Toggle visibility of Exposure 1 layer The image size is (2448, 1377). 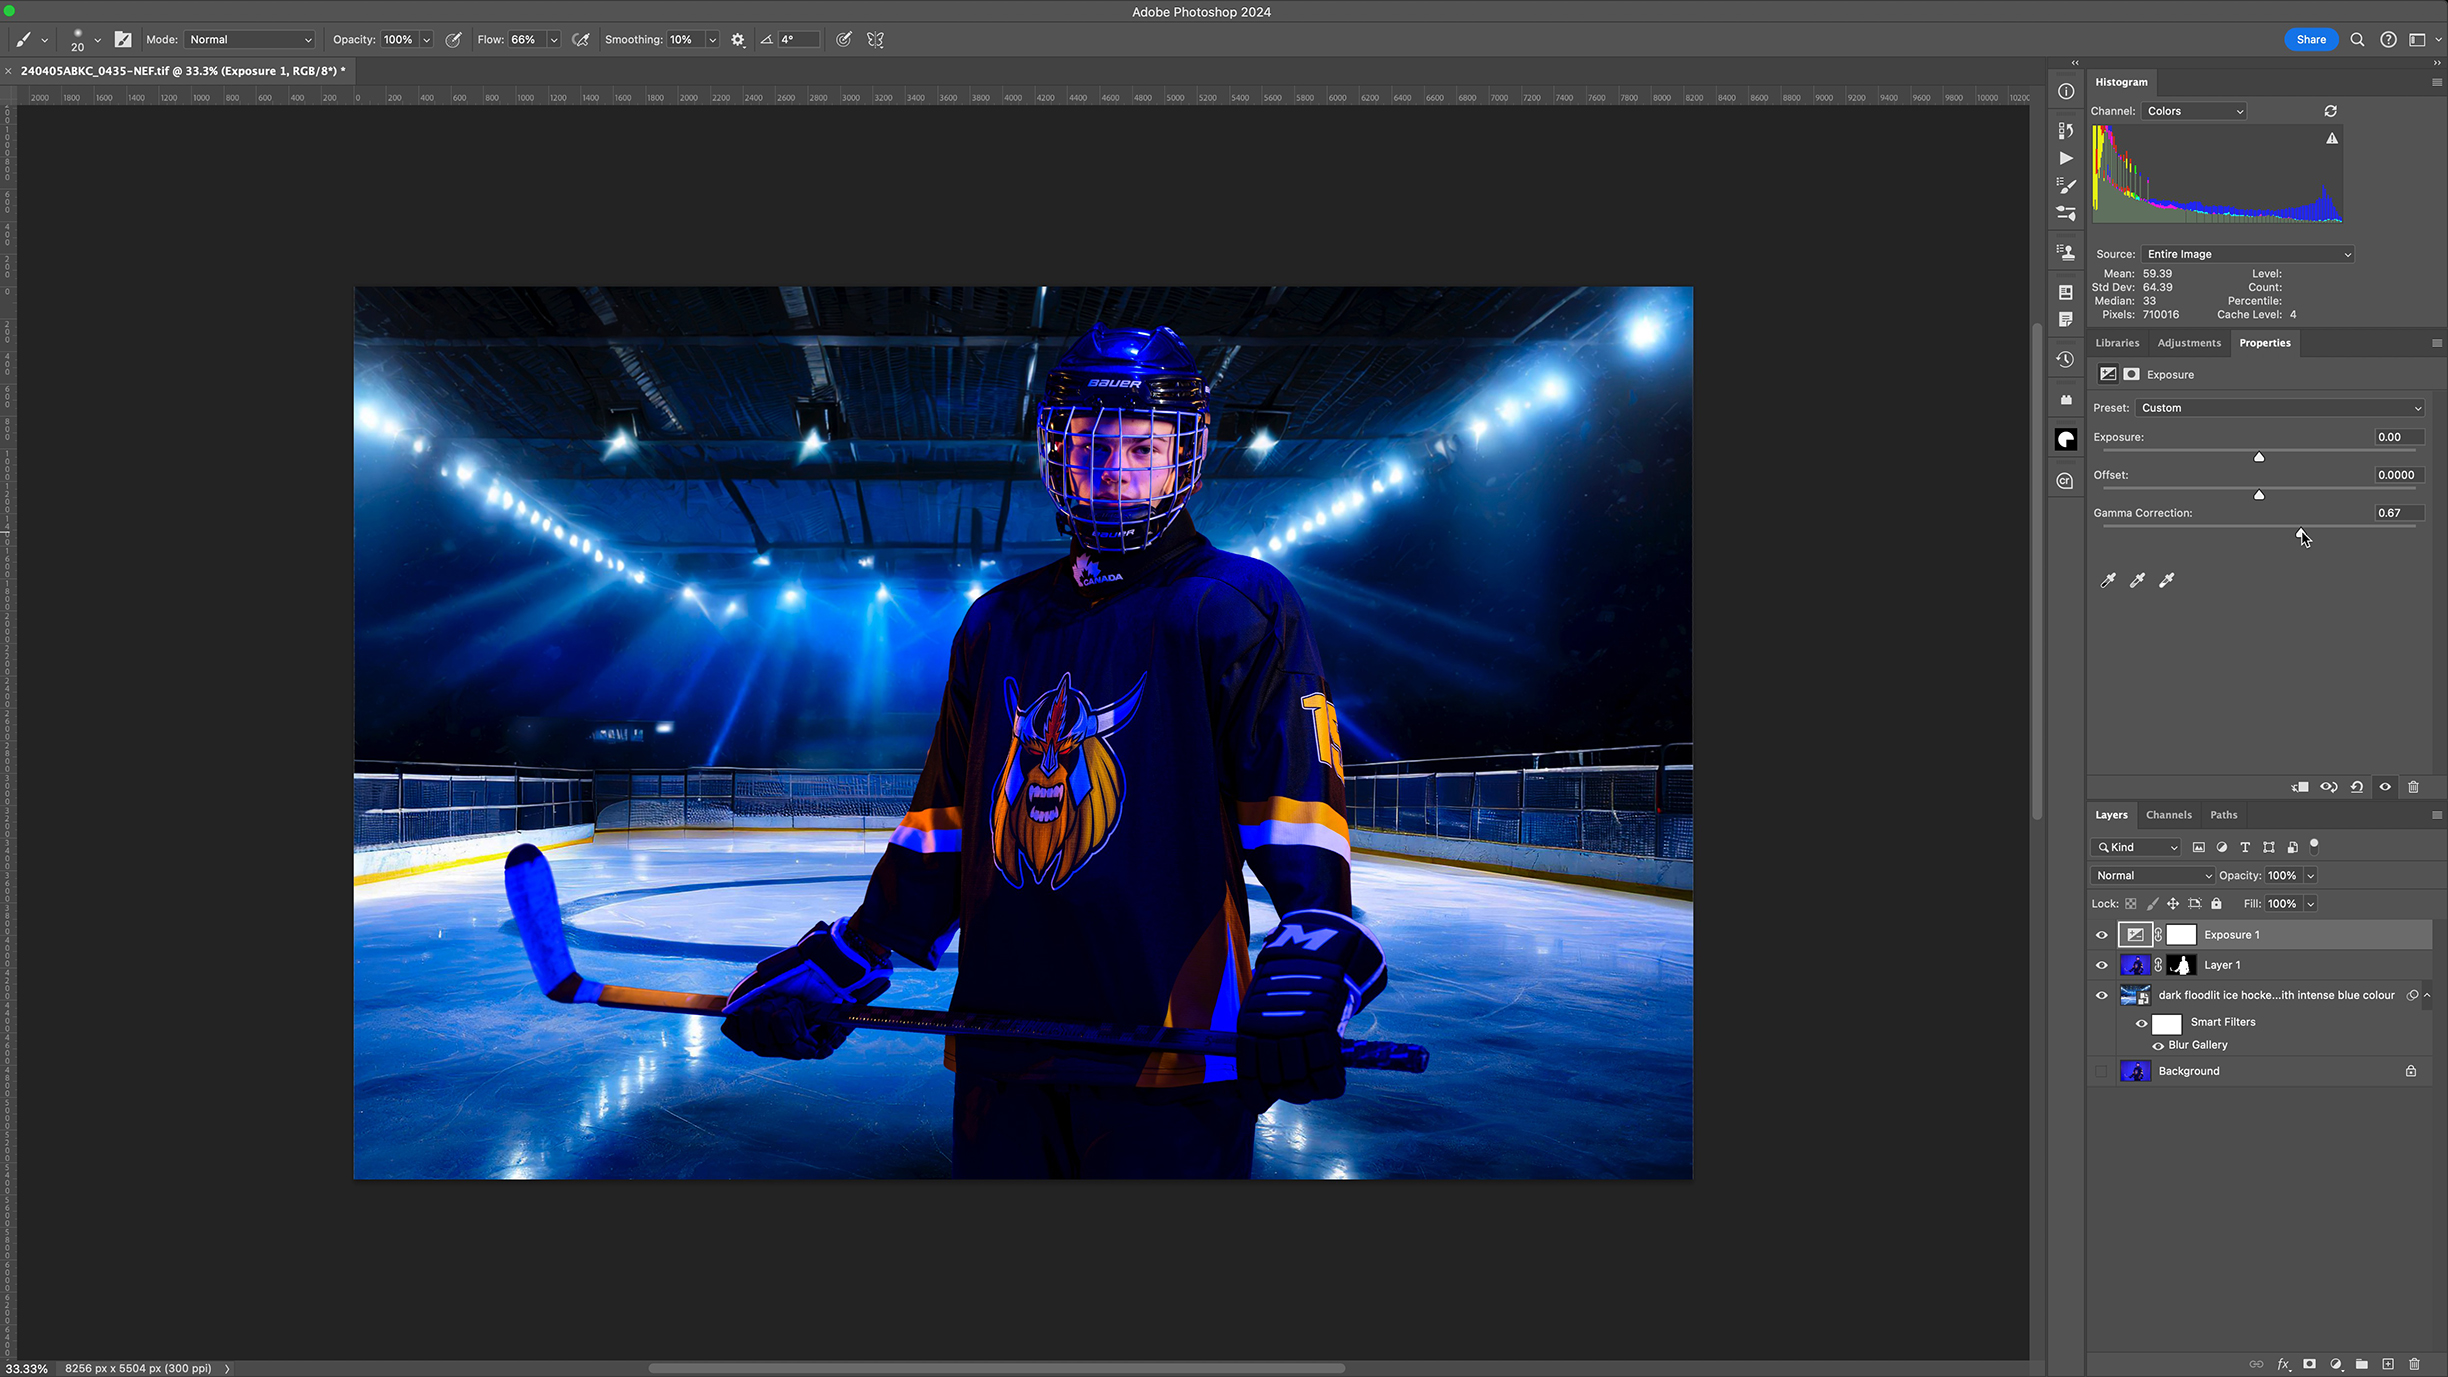point(2100,933)
